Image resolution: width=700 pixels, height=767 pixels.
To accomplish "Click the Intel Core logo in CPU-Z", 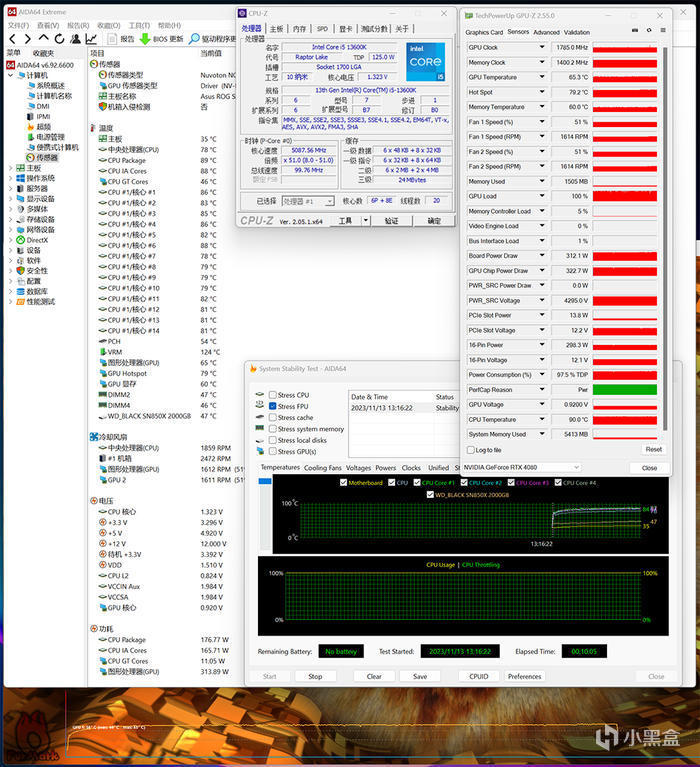I will [x=425, y=62].
